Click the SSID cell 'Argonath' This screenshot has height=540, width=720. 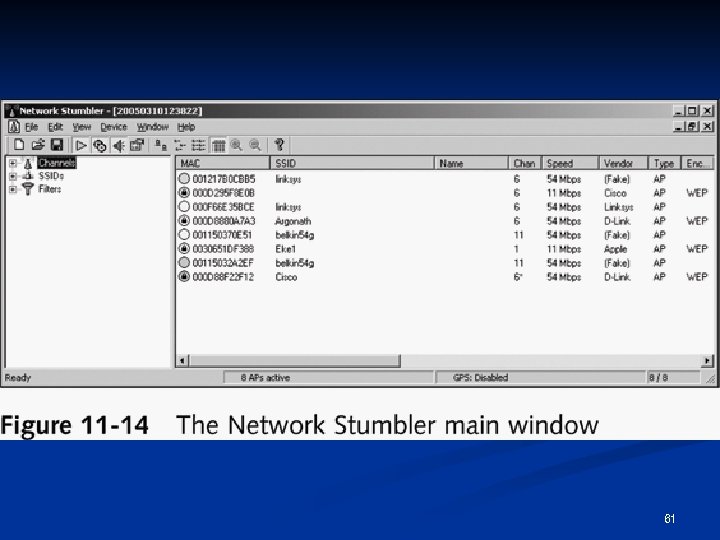tap(293, 221)
